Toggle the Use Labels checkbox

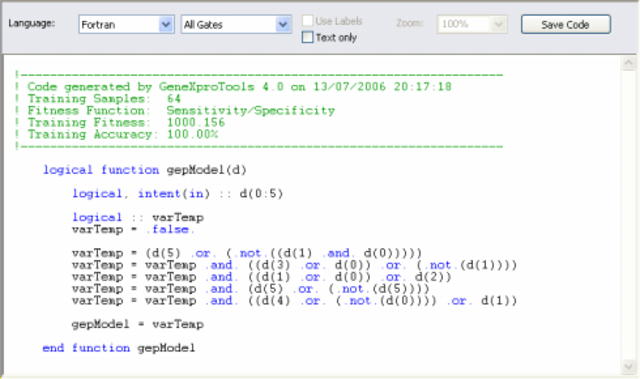click(307, 20)
